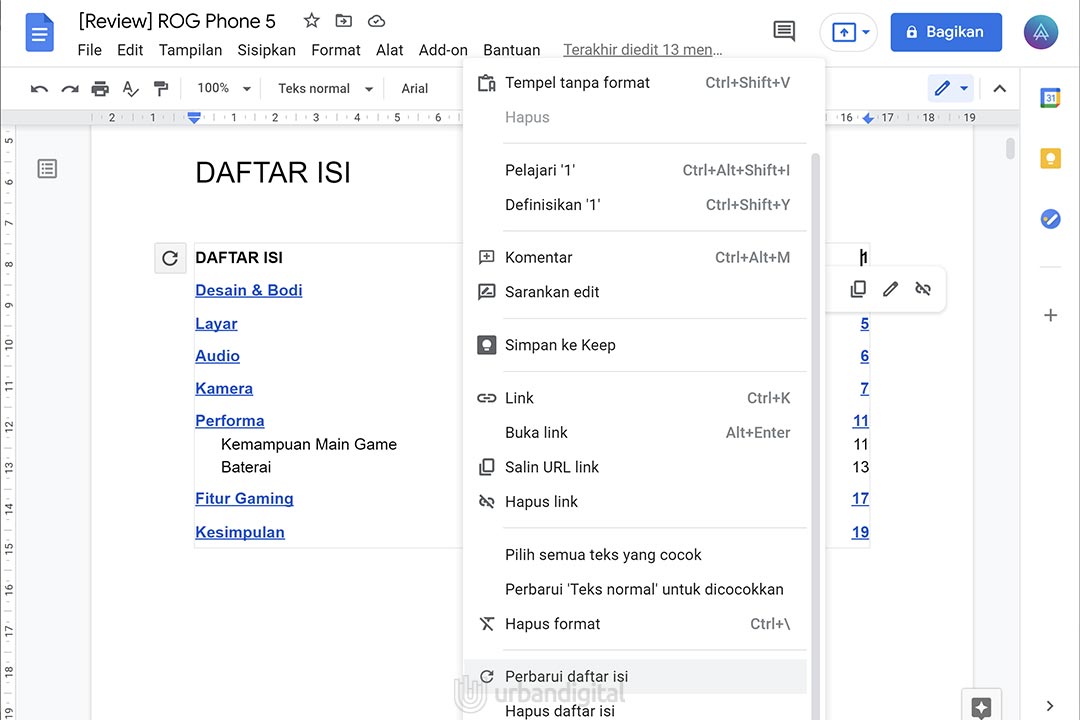Open the Bantuan menu
This screenshot has height=720, width=1080.
coord(511,50)
